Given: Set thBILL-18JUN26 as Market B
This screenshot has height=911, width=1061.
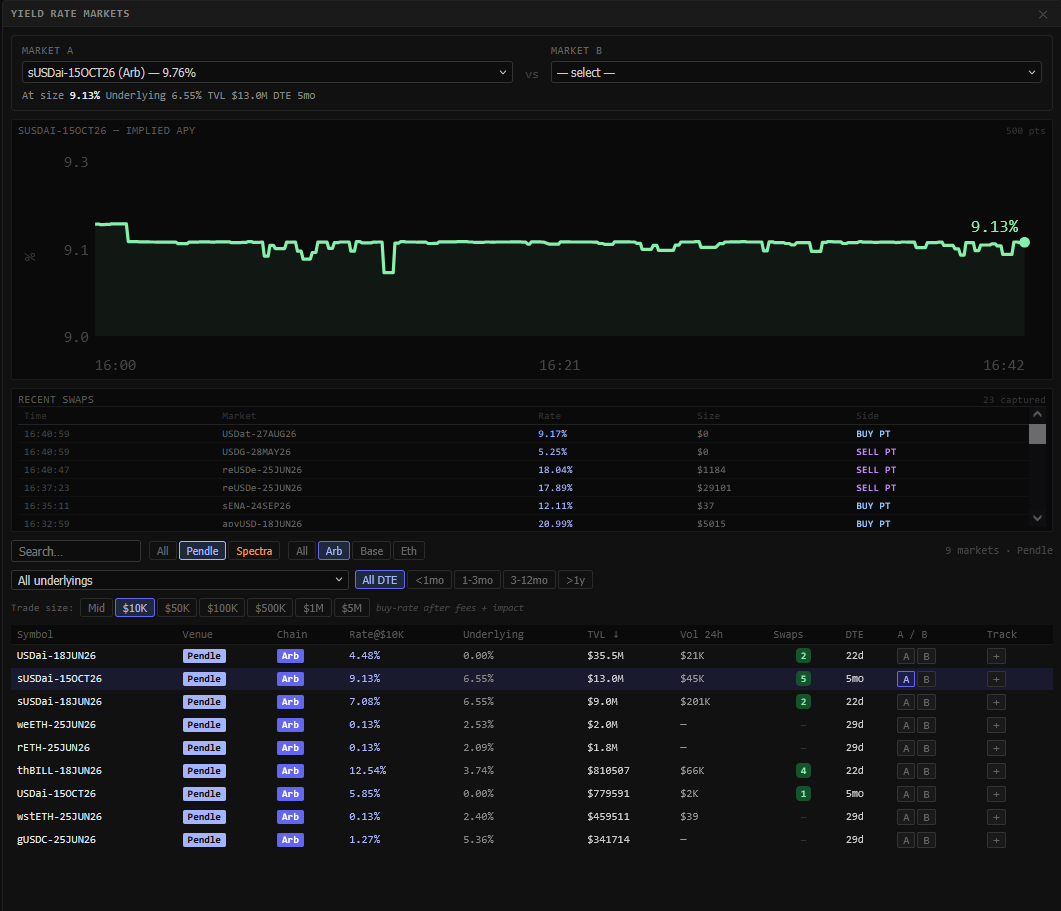Looking at the screenshot, I should click(x=926, y=771).
